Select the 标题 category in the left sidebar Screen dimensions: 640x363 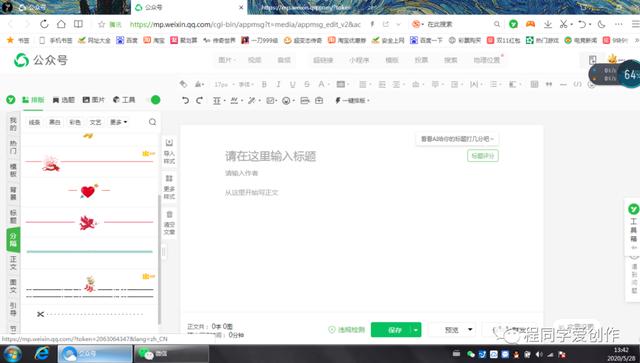click(13, 216)
